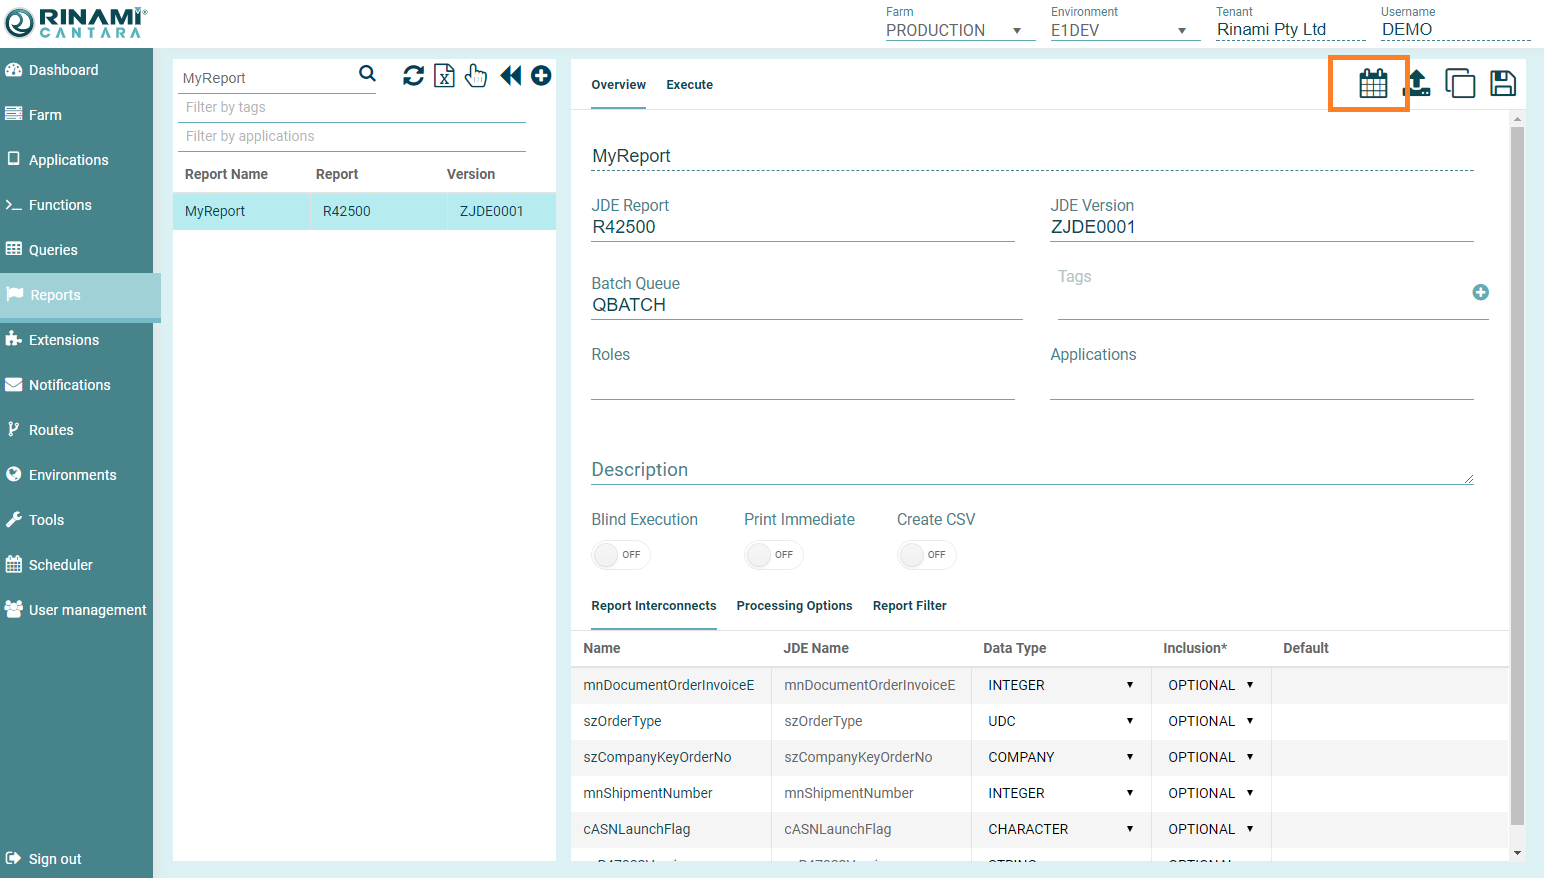Click the Filter by tags field
This screenshot has width=1544, height=878.
350,107
